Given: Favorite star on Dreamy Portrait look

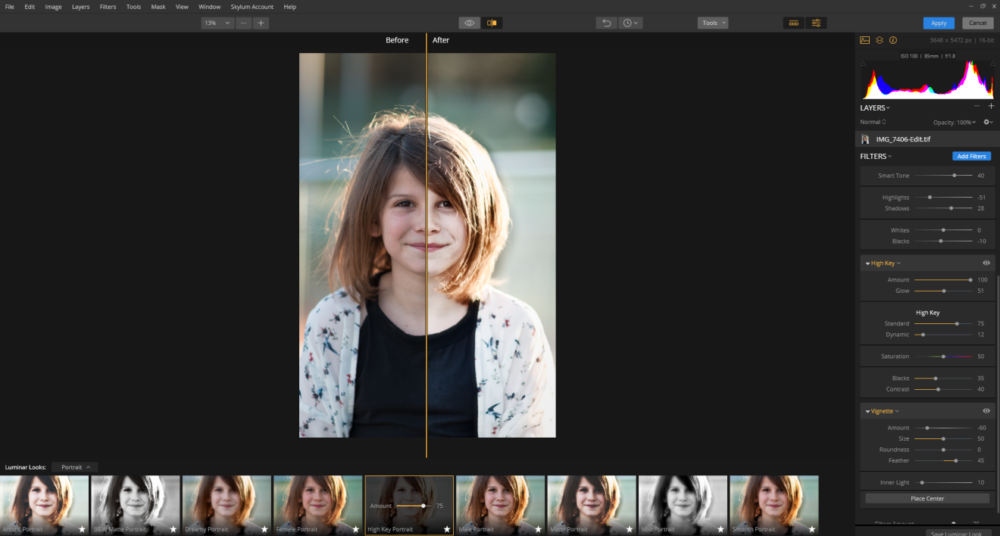Looking at the screenshot, I should tap(264, 529).
